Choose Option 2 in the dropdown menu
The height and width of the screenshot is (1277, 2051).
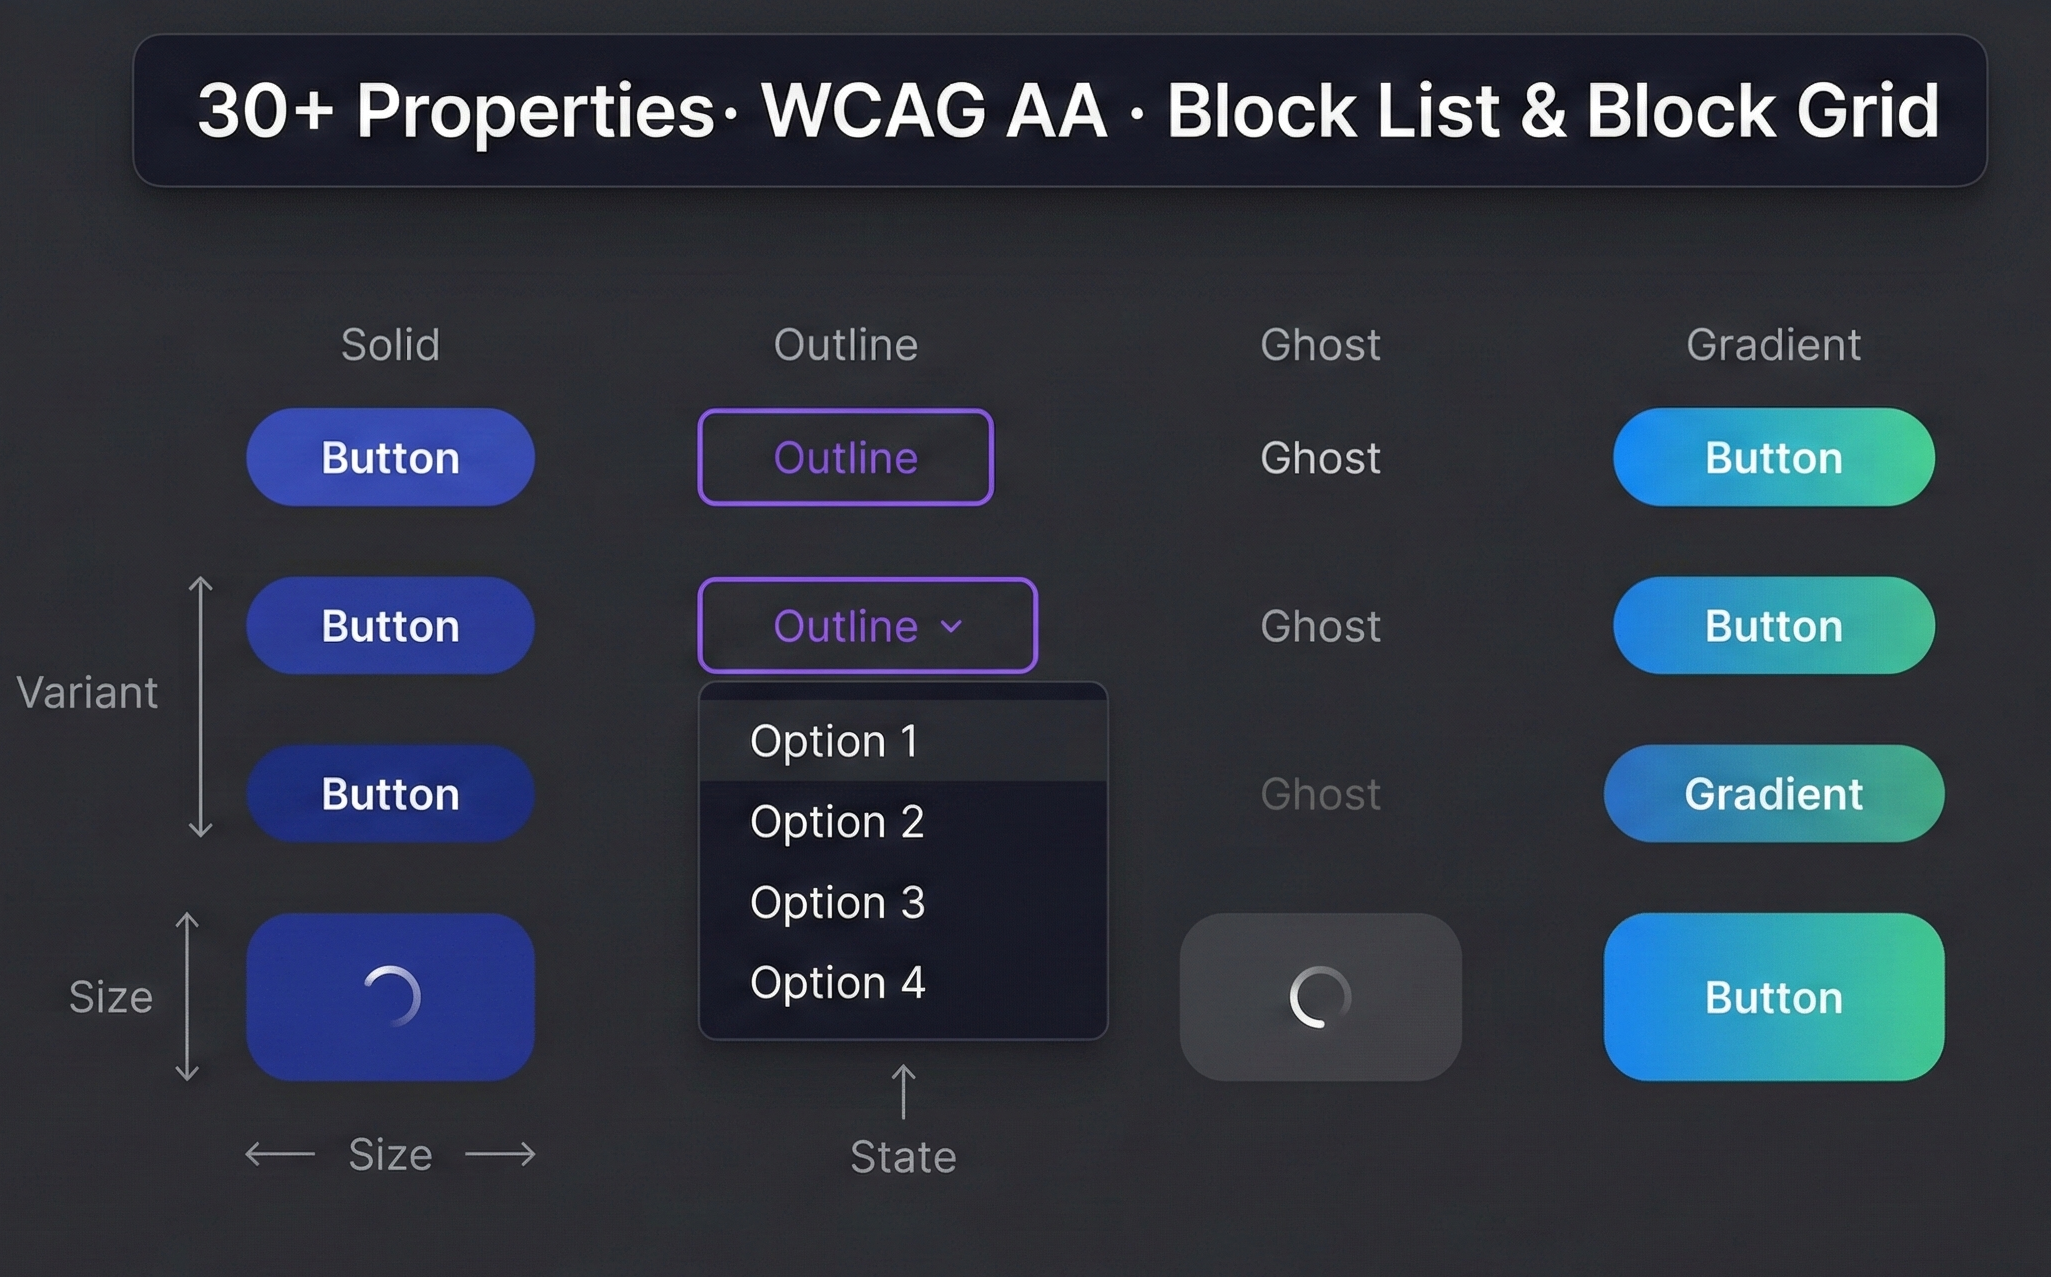(837, 822)
